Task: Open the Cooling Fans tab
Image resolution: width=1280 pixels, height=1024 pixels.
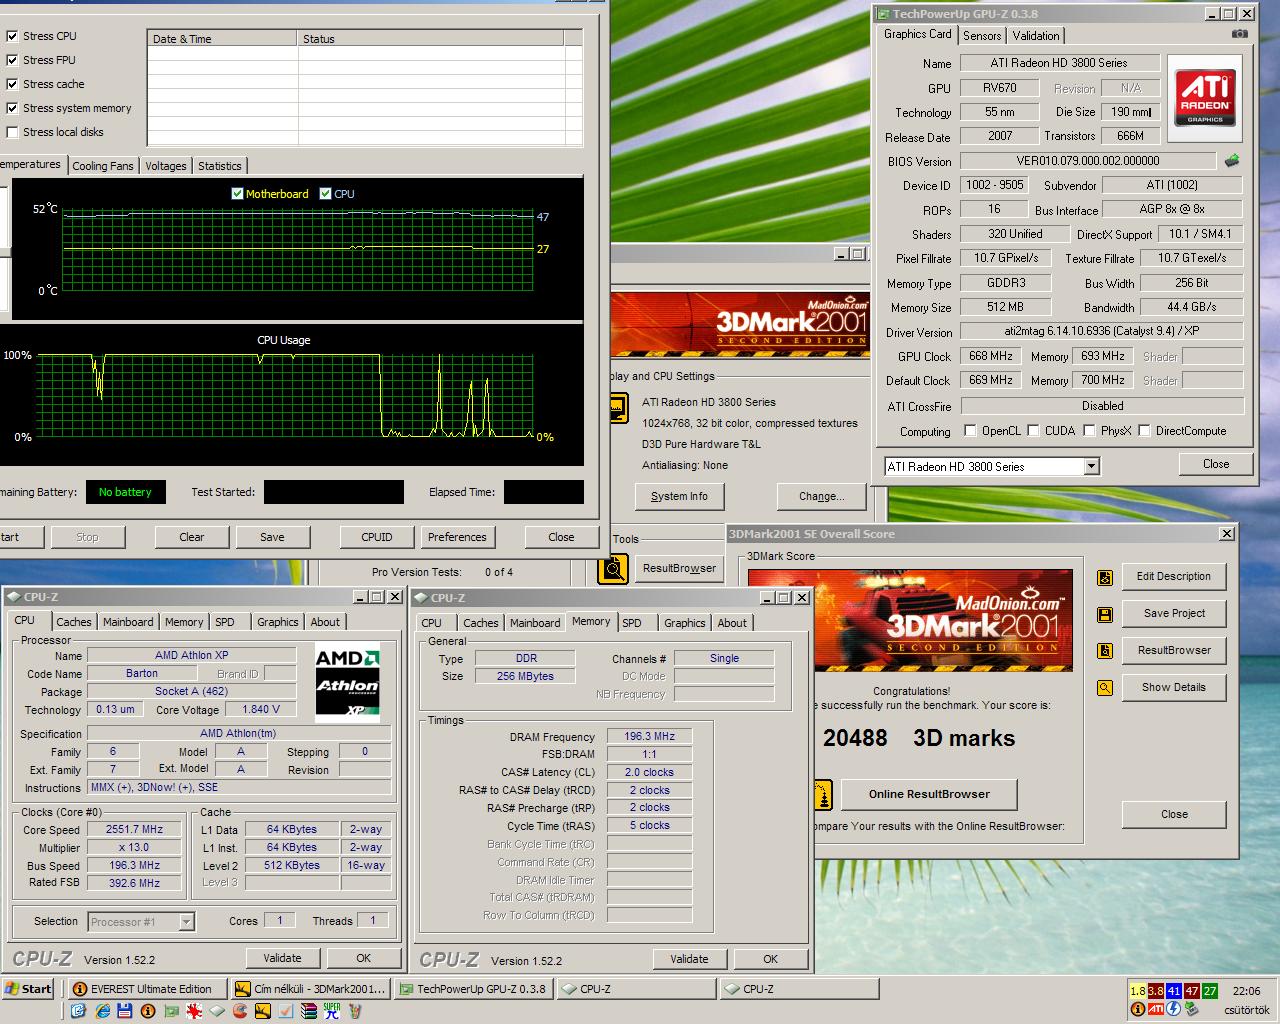Action: [102, 166]
